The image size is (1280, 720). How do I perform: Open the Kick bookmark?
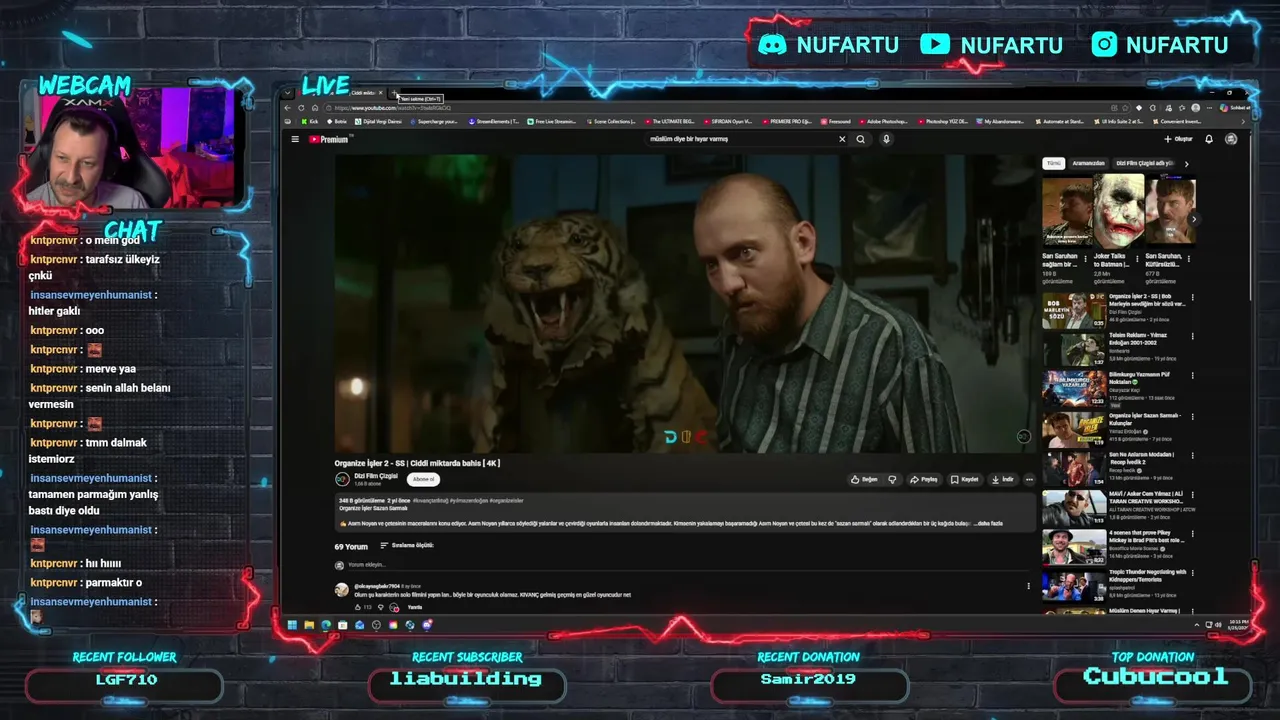pyautogui.click(x=310, y=121)
